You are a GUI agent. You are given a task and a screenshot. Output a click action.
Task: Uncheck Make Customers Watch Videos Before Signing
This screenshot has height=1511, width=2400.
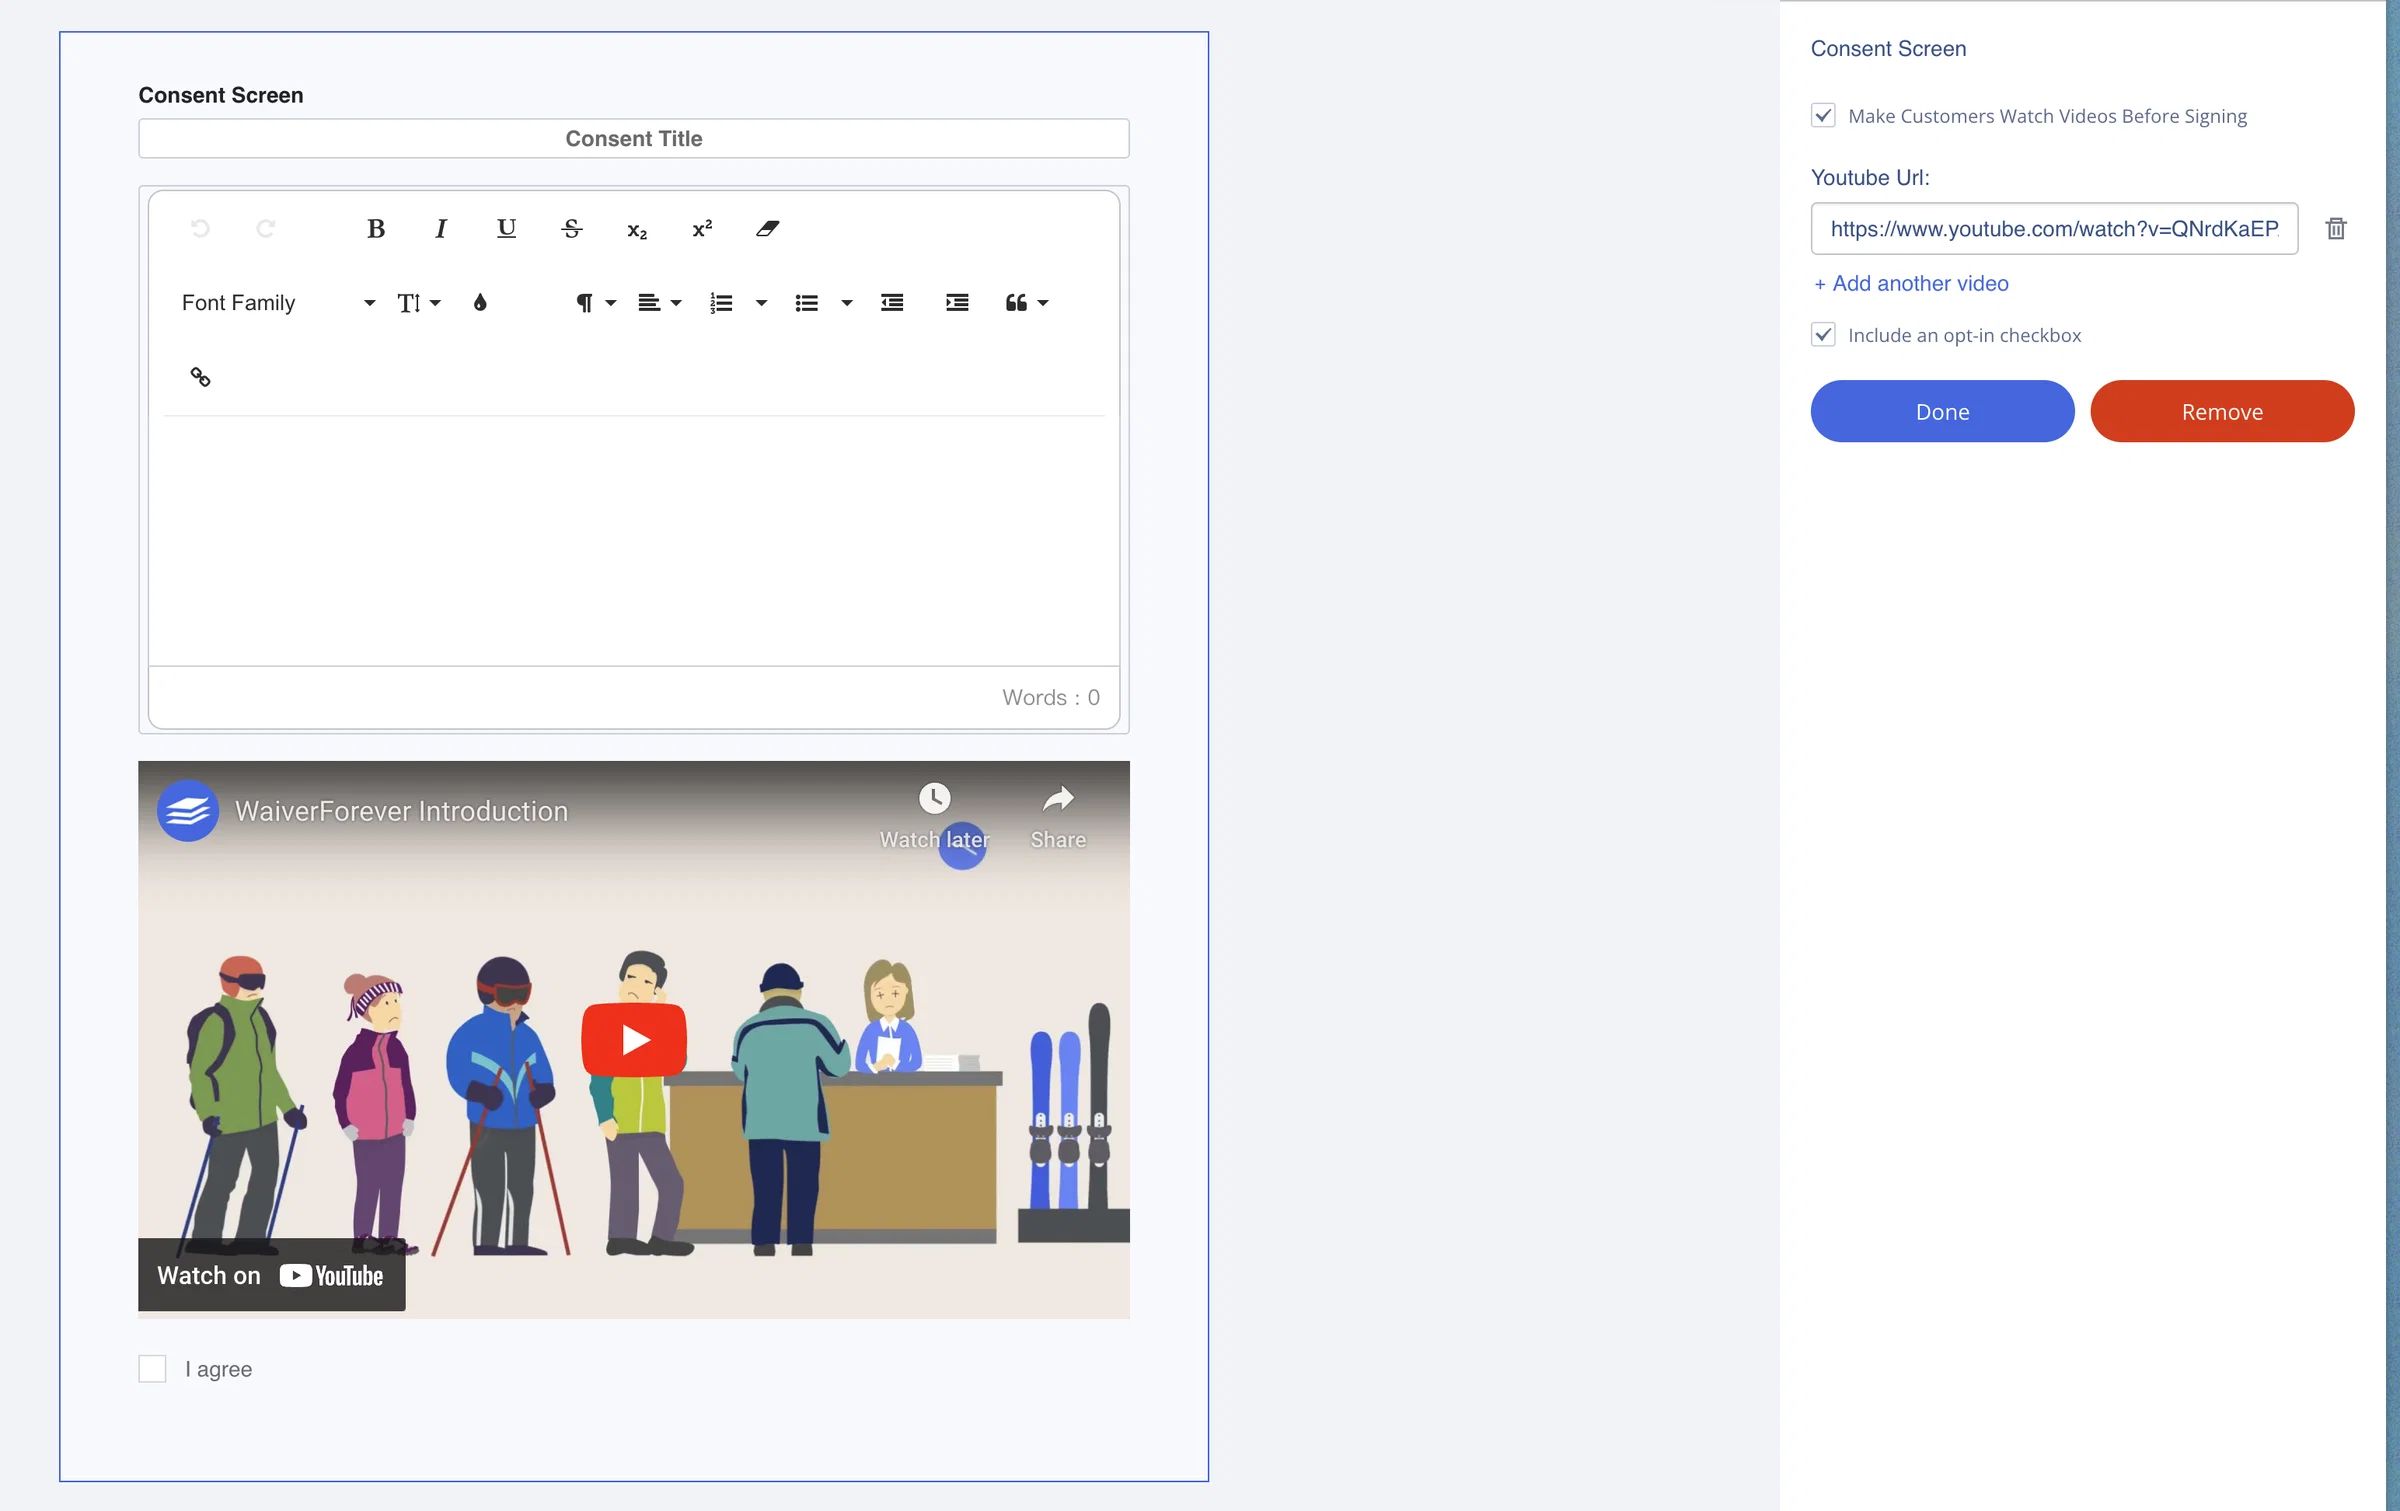coord(1823,116)
